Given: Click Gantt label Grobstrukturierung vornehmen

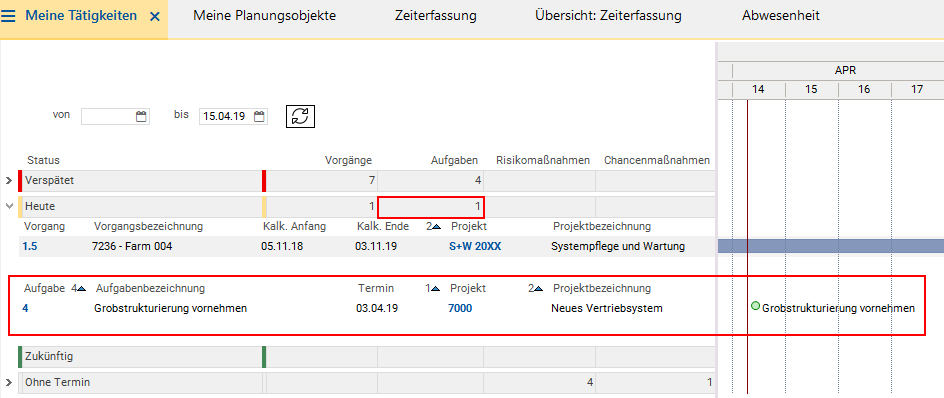Looking at the screenshot, I should 839,308.
